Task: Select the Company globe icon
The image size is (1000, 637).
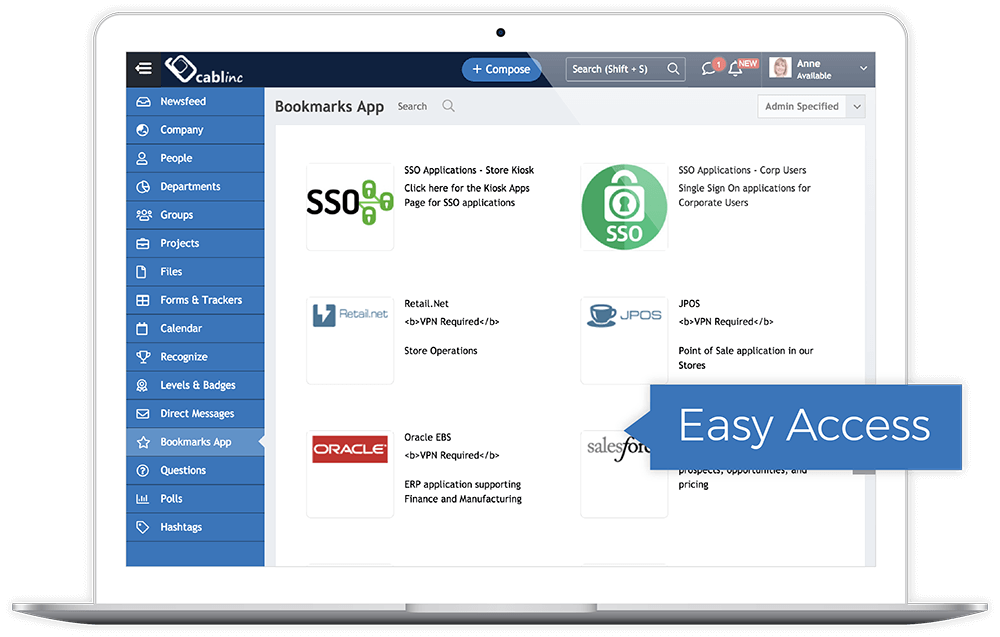Action: pyautogui.click(x=143, y=130)
